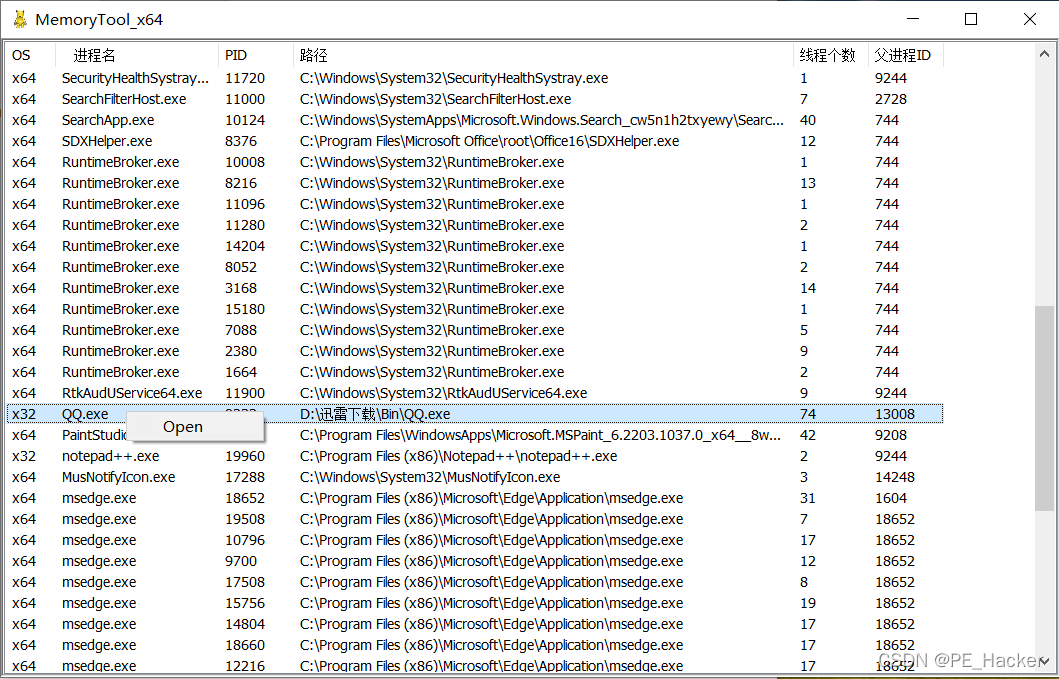Select RuntimeBroker.exe with PID 15180
Image resolution: width=1059 pixels, height=679 pixels.
(475, 308)
